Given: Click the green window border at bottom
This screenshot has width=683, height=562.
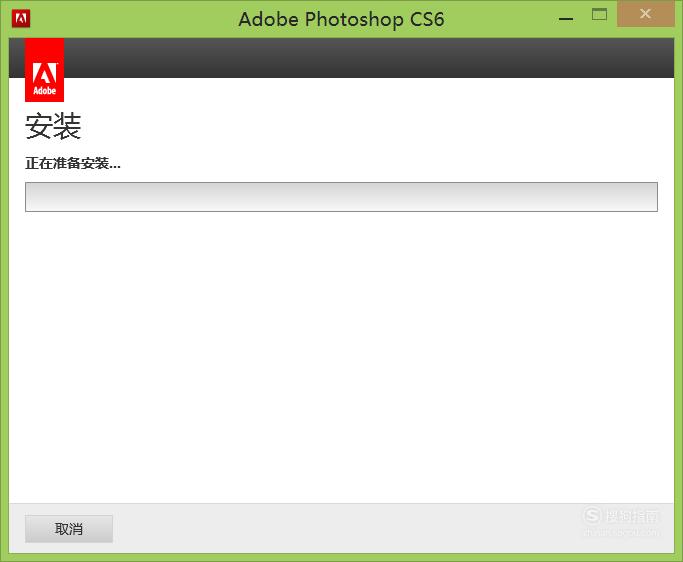Looking at the screenshot, I should point(341,558).
